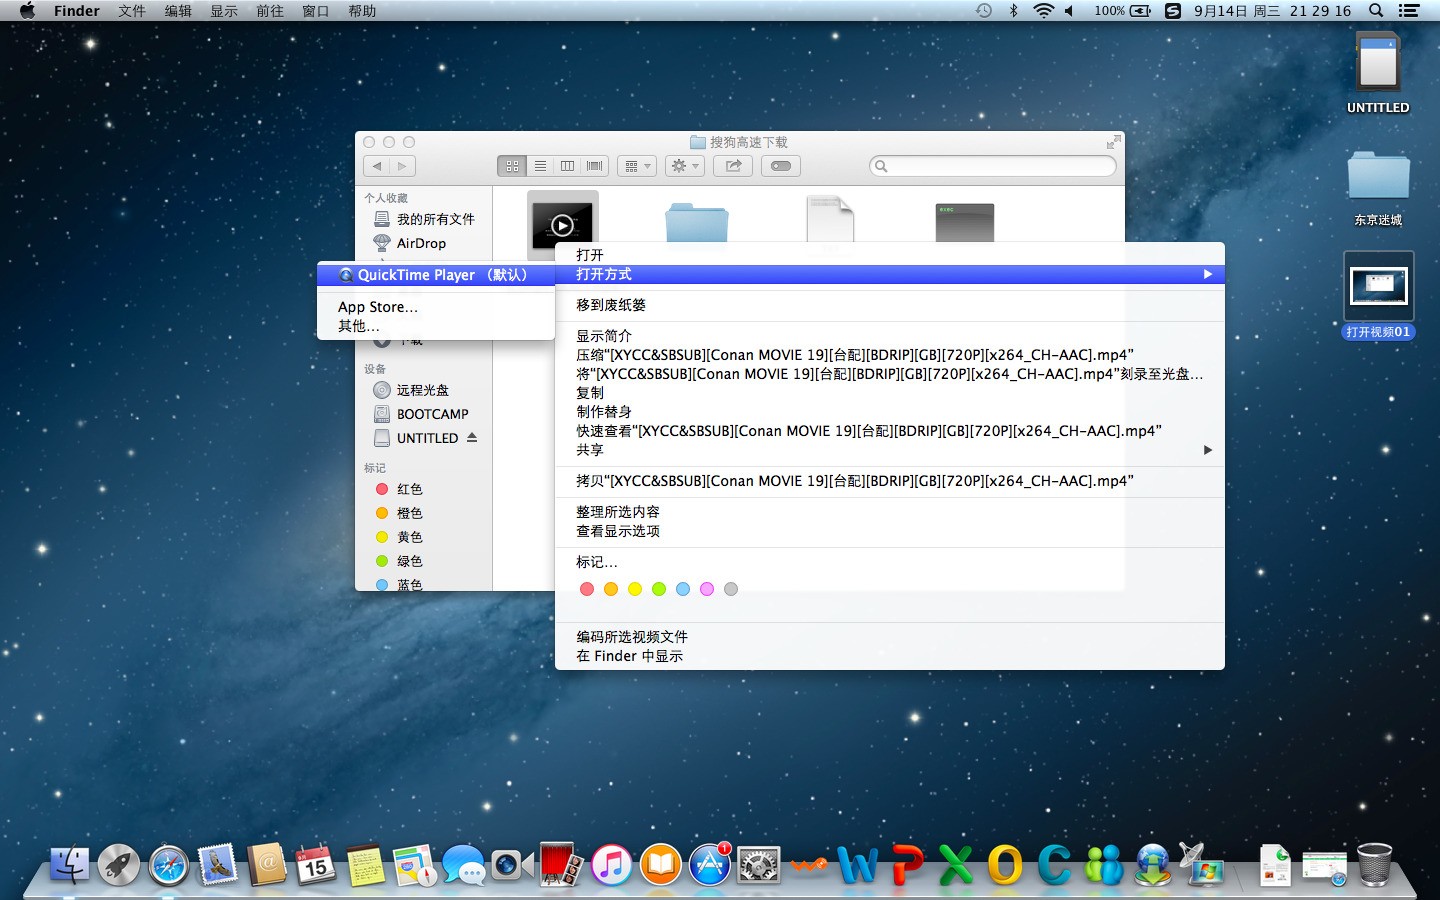
Task: Open battery status menu showing 100%
Action: 1122,11
